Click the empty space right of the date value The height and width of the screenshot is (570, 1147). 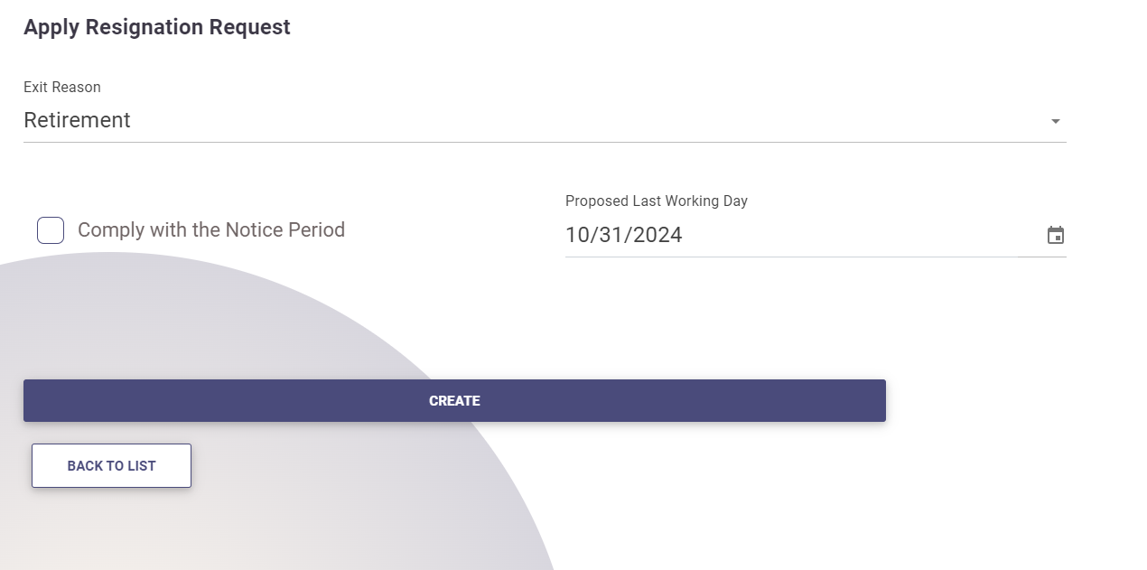tap(860, 235)
